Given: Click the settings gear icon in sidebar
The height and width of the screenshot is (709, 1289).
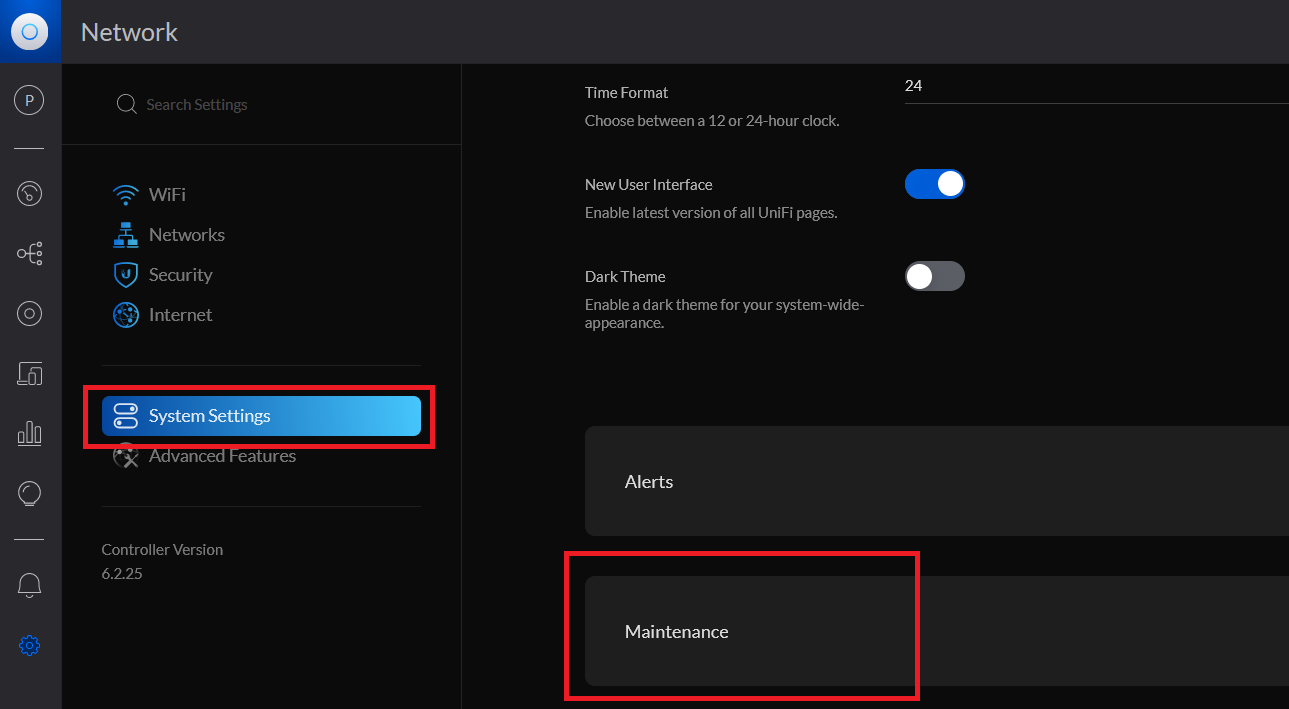Looking at the screenshot, I should (x=29, y=646).
